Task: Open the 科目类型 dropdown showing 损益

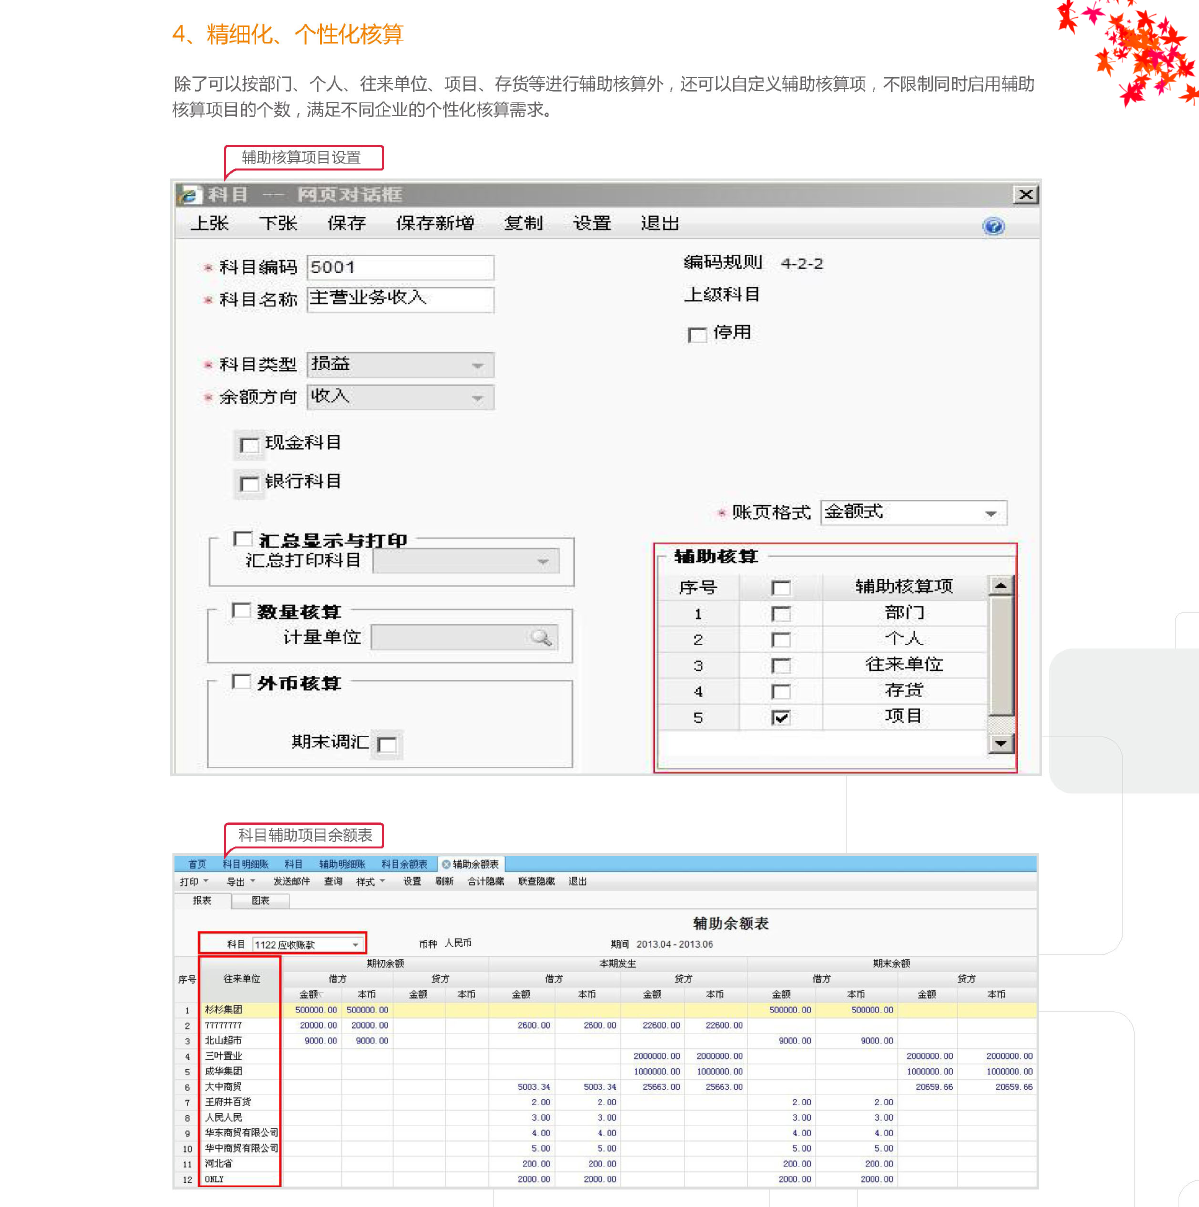Action: (x=477, y=366)
